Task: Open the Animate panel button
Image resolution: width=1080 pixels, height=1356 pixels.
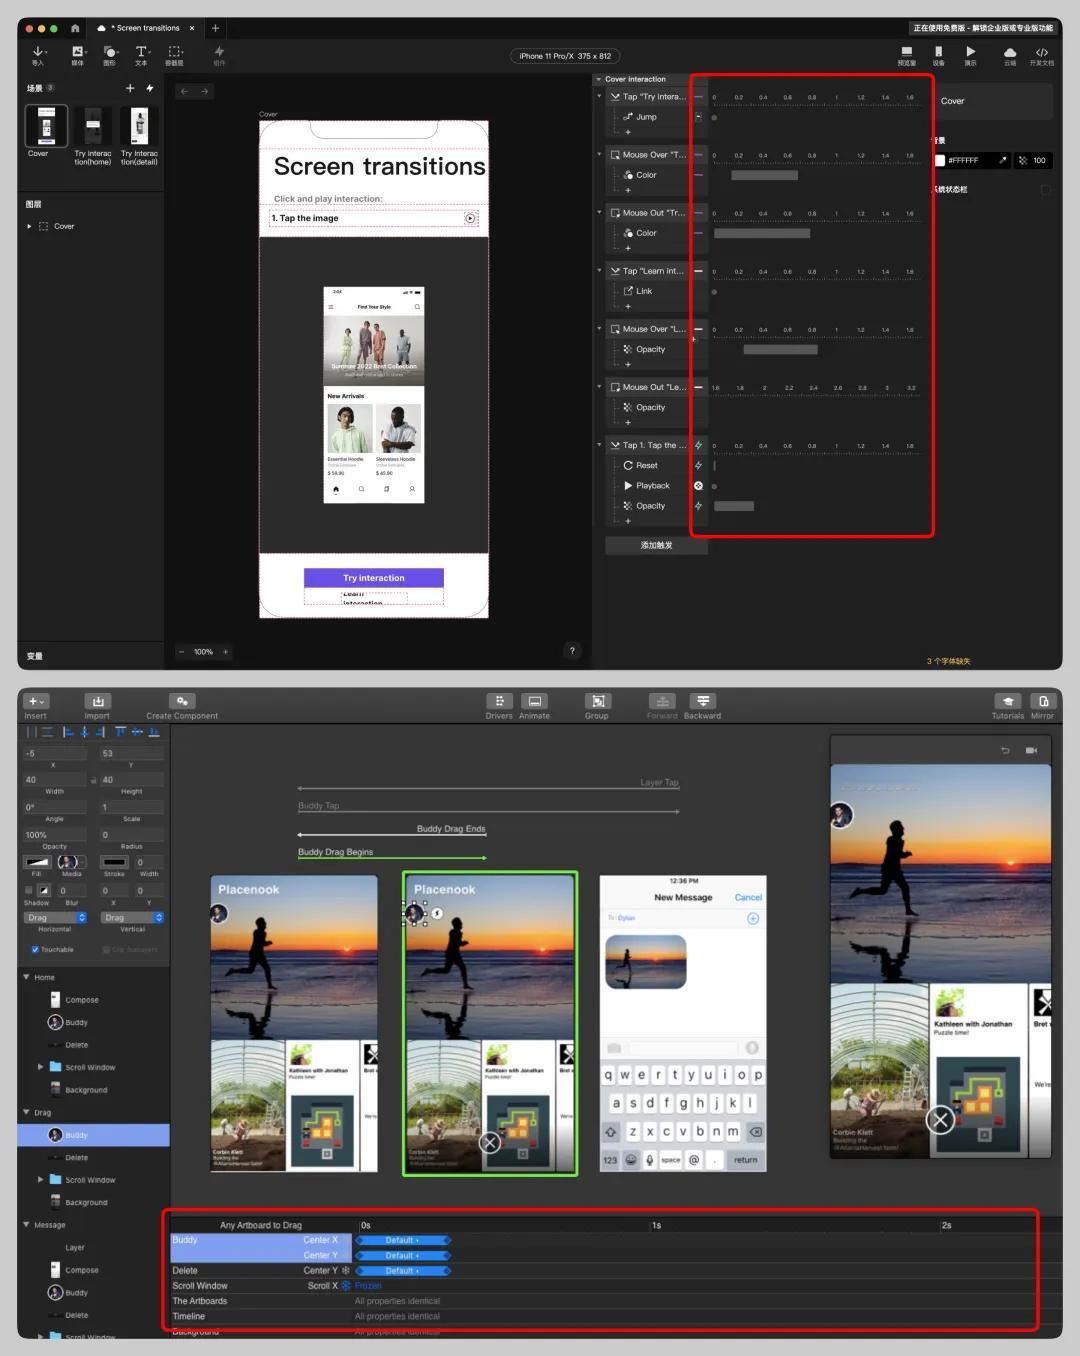Action: coord(534,702)
